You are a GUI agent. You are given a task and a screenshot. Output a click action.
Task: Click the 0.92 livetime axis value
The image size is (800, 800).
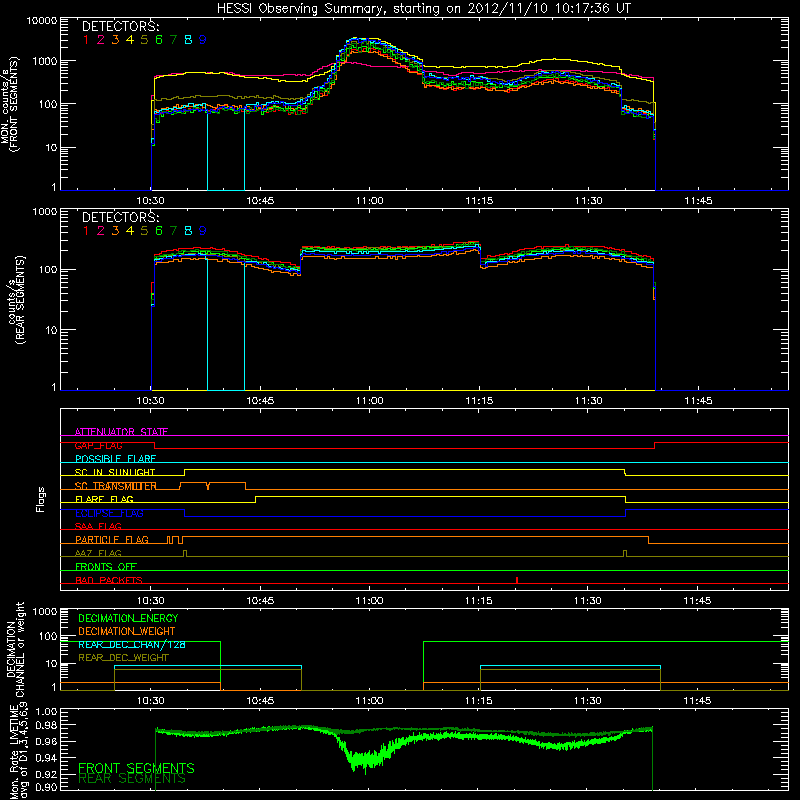coord(46,773)
